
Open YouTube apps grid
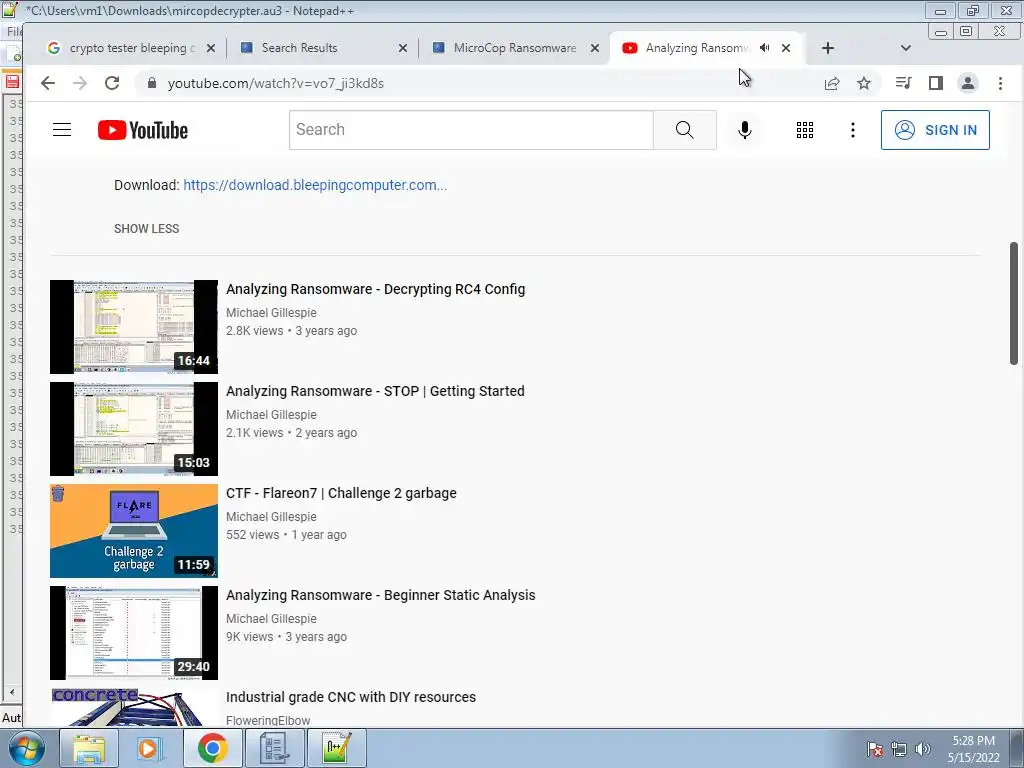tap(805, 130)
